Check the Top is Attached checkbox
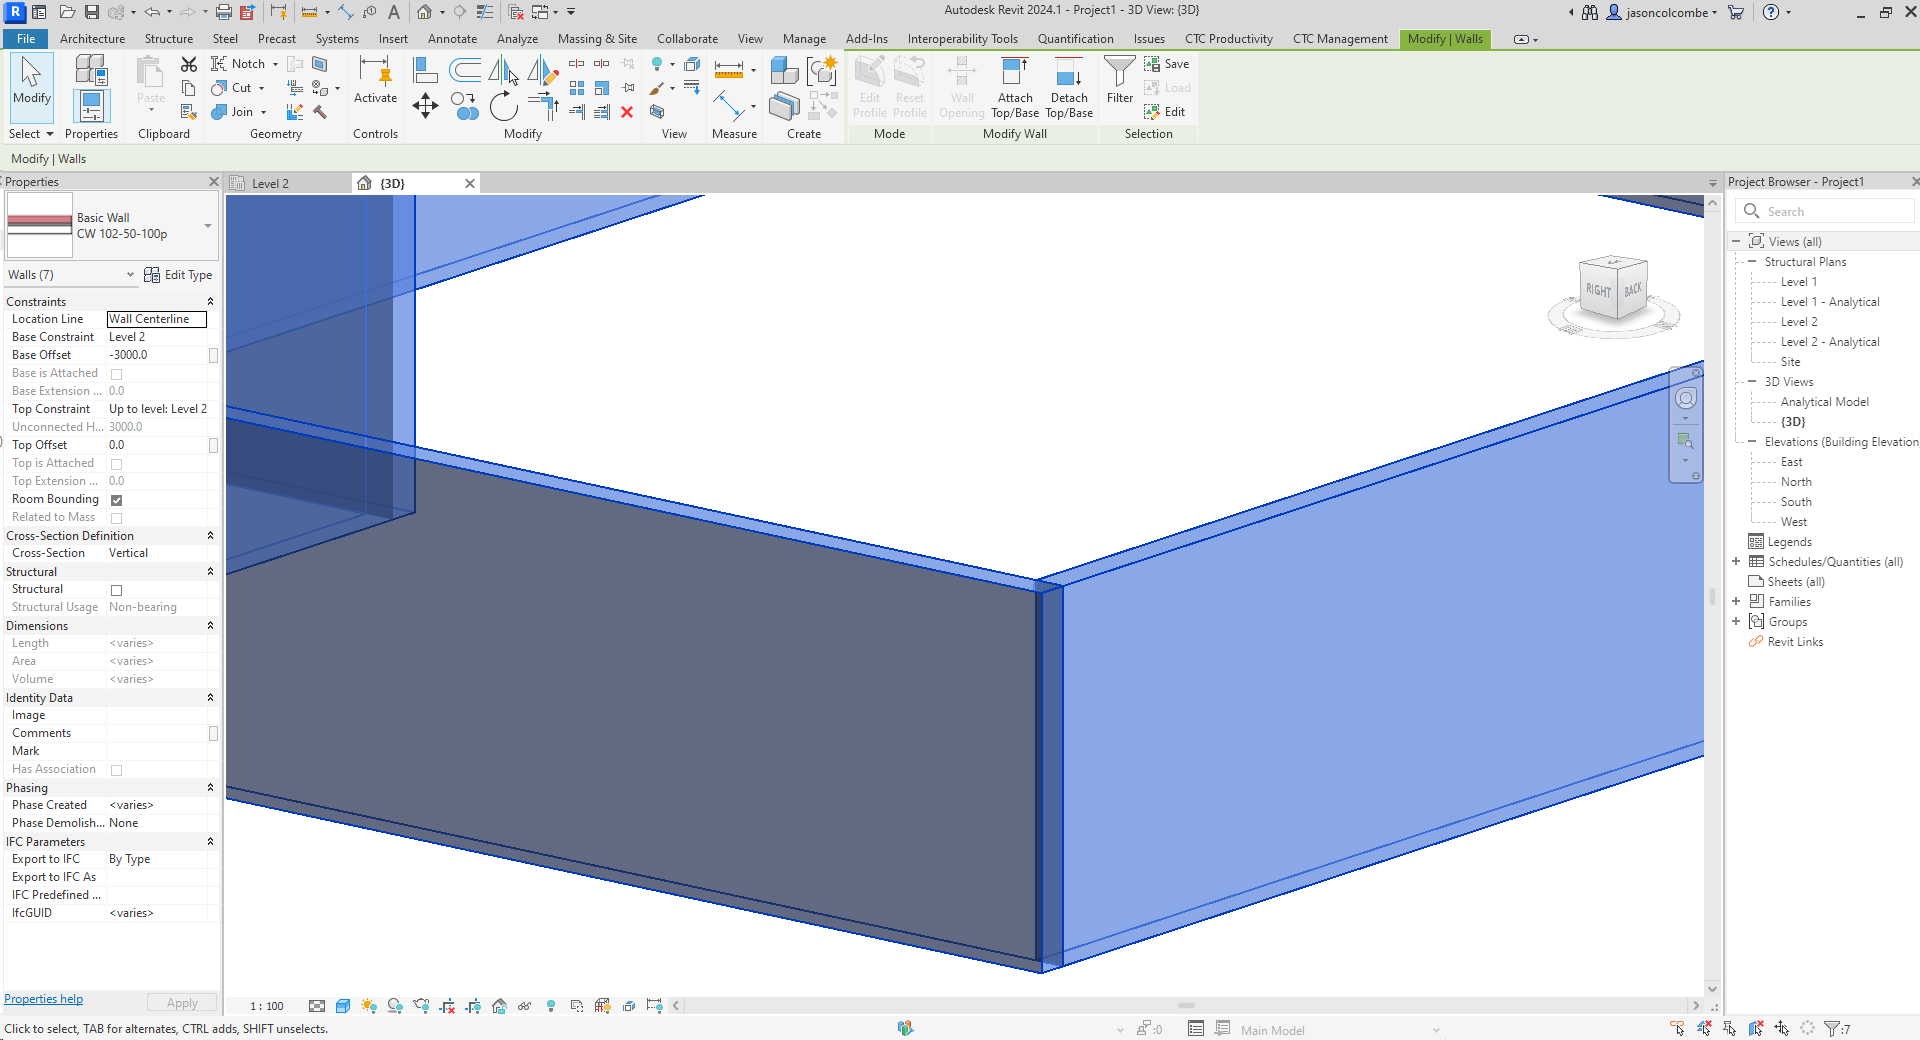The image size is (1920, 1040). [x=116, y=463]
